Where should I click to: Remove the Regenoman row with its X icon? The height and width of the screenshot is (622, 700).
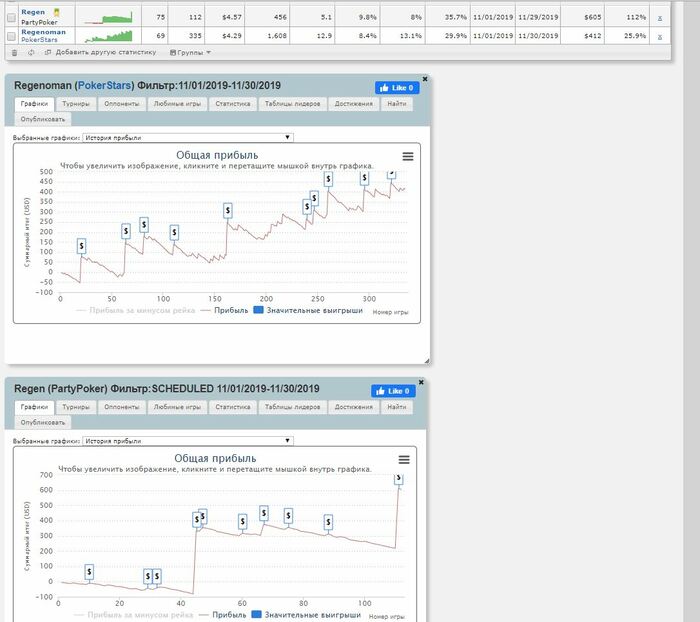point(660,37)
